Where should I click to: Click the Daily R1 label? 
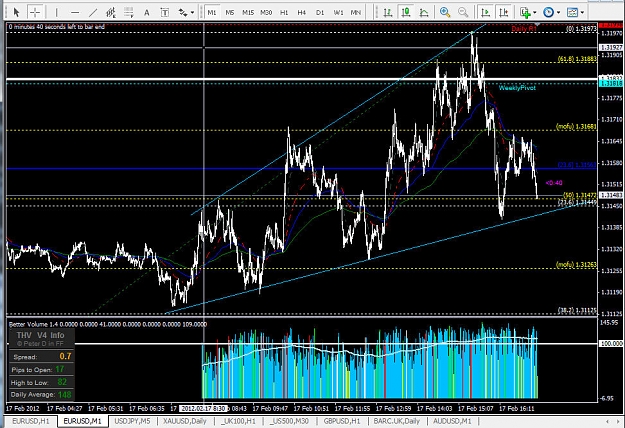click(x=524, y=29)
